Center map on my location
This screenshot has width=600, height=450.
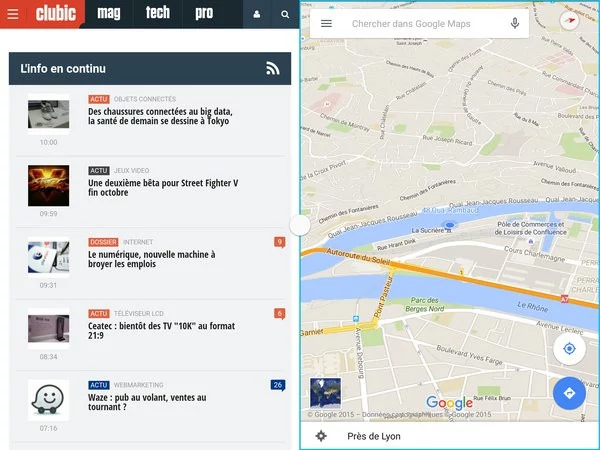[569, 349]
